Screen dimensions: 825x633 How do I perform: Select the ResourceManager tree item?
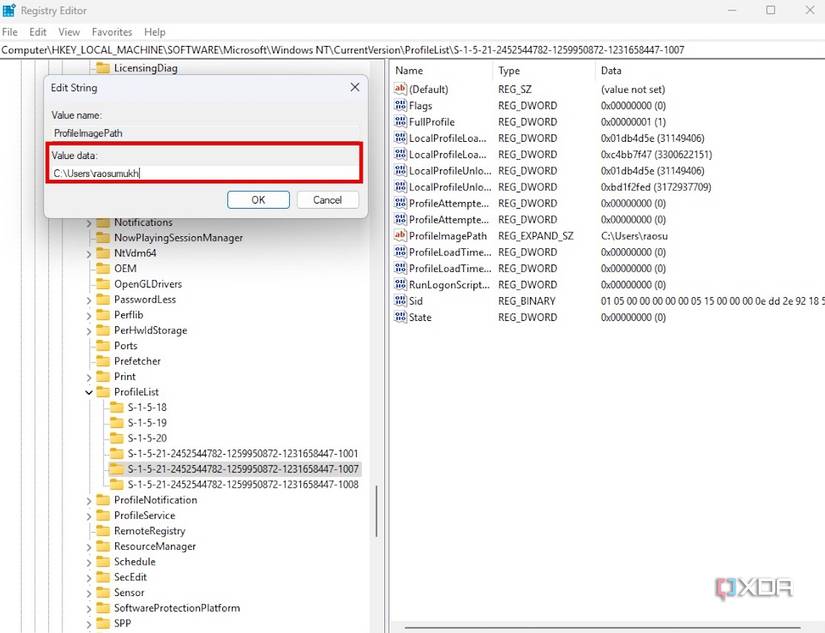click(x=155, y=546)
